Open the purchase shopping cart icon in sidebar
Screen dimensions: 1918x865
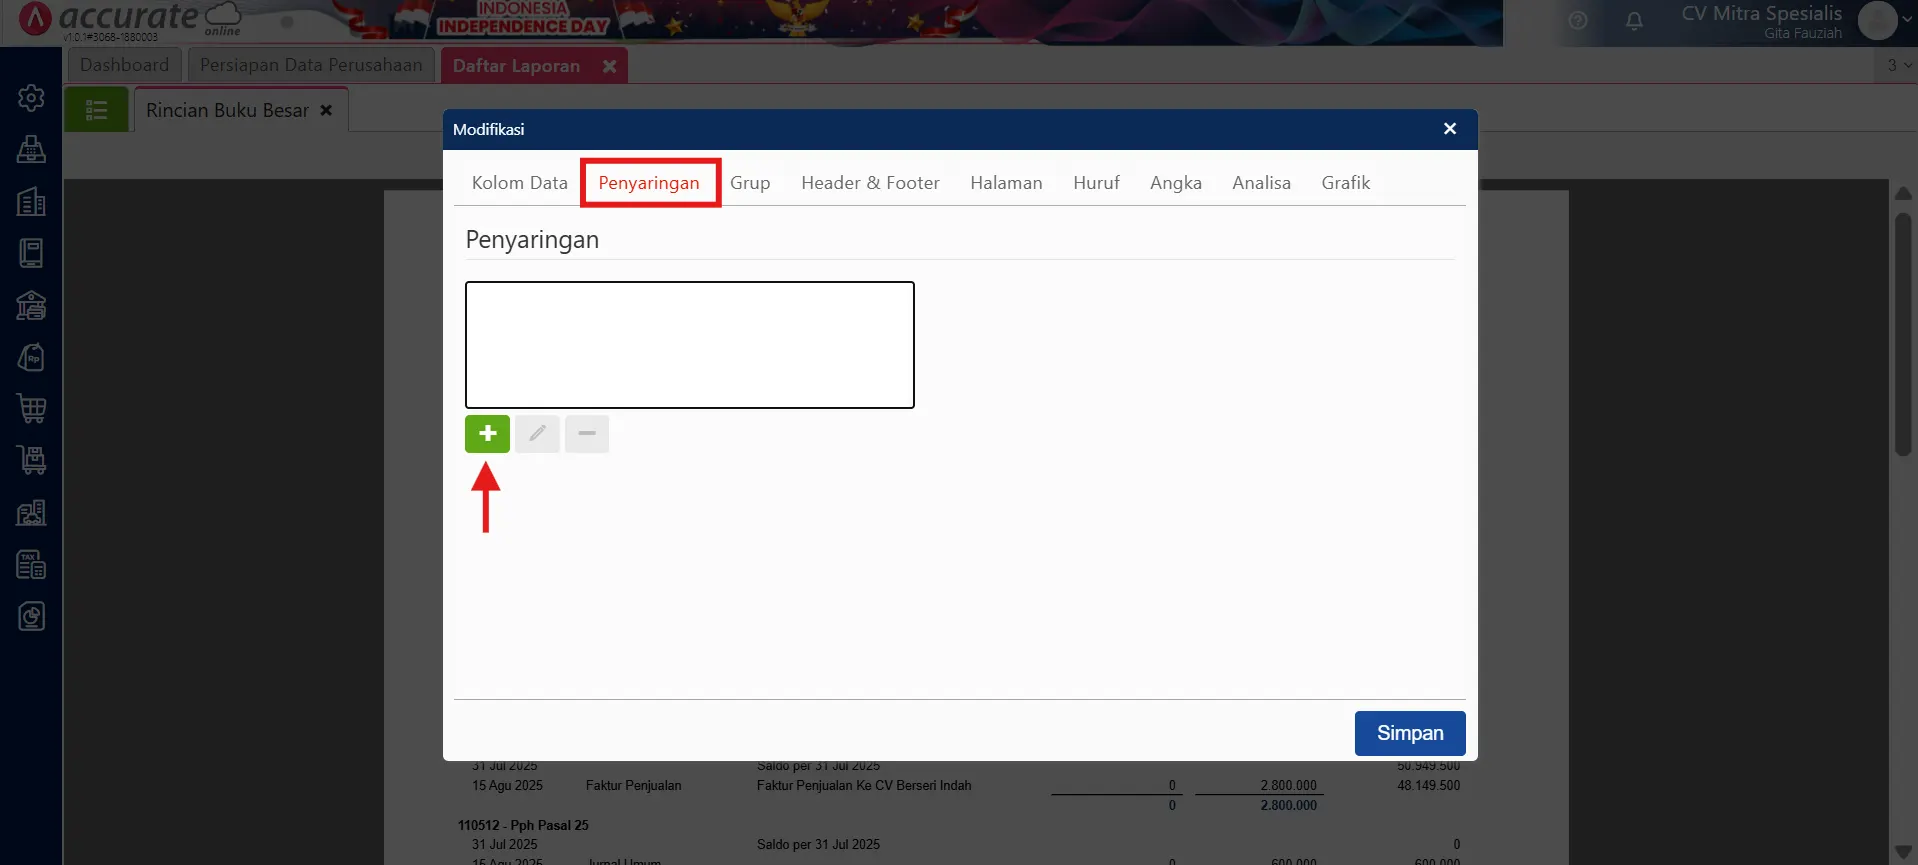pos(31,409)
